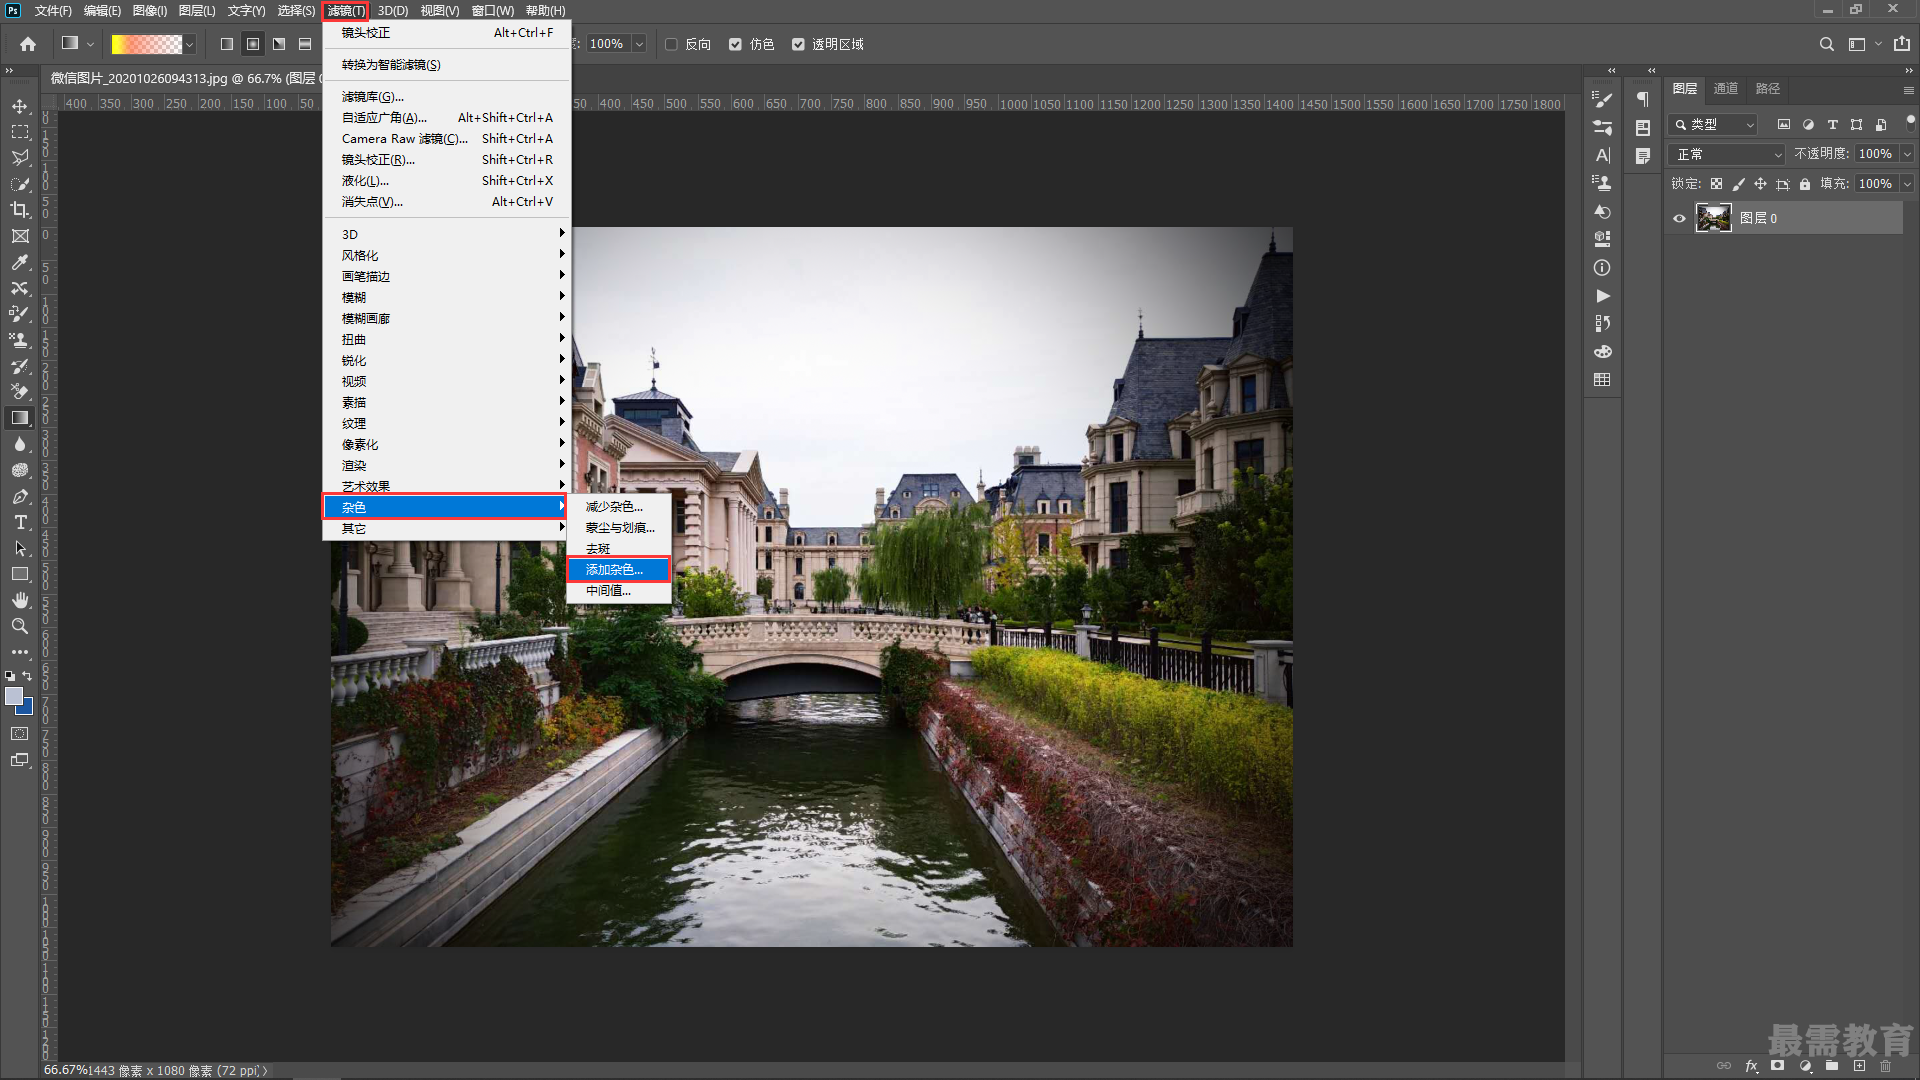Toggle the 透明区域 checkbox
Image resolution: width=1920 pixels, height=1080 pixels.
(798, 44)
